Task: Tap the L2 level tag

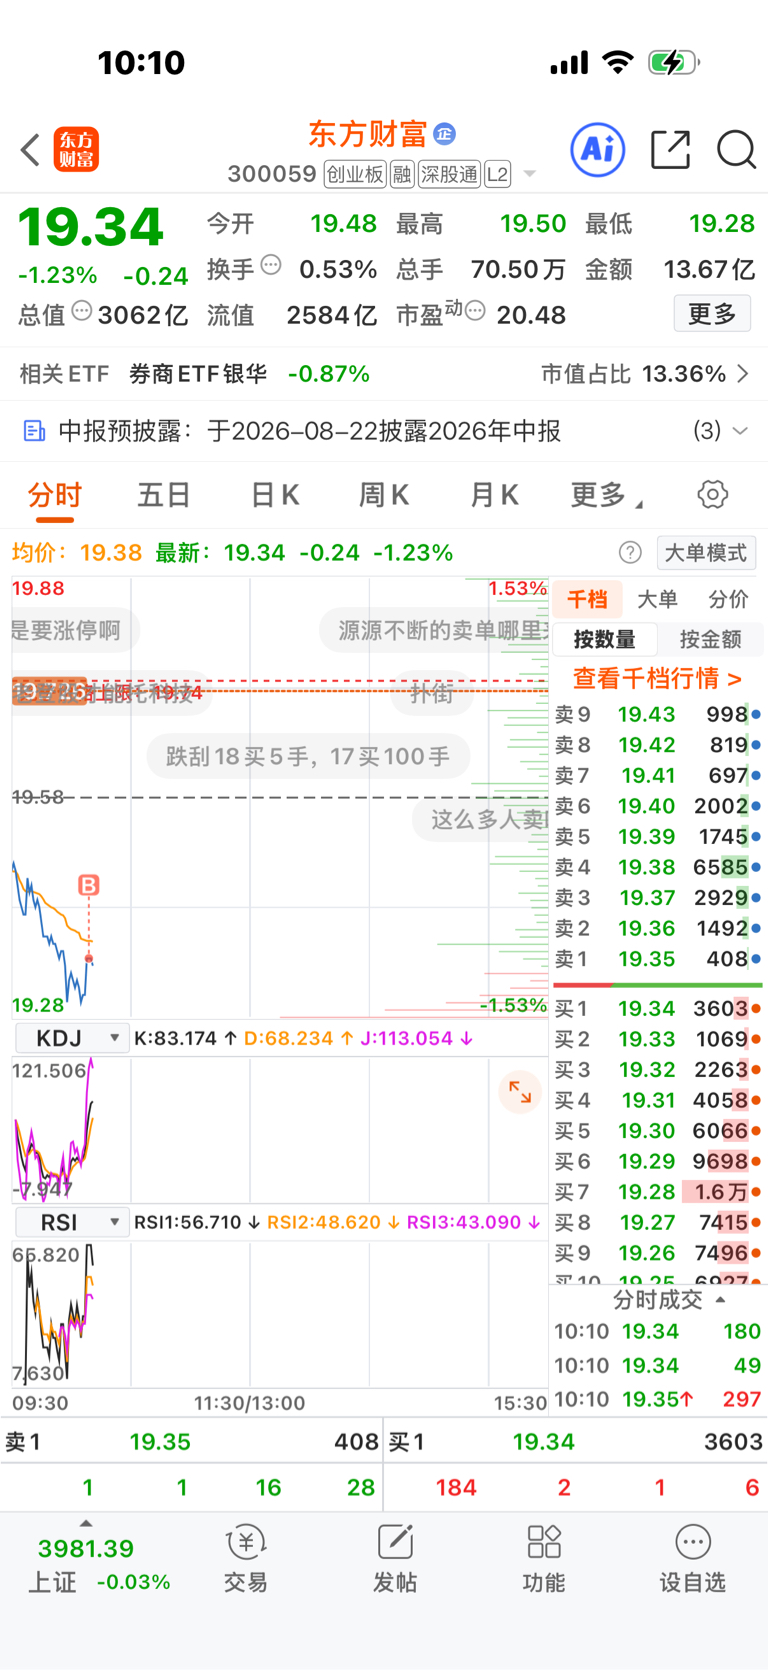Action: (498, 174)
